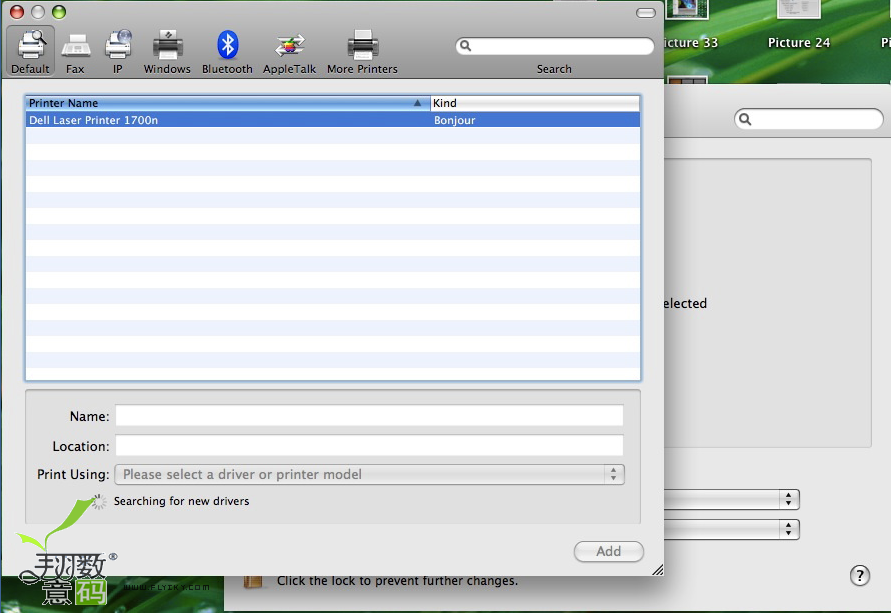Image resolution: width=891 pixels, height=613 pixels.
Task: Click into the Location text field
Action: [x=369, y=445]
